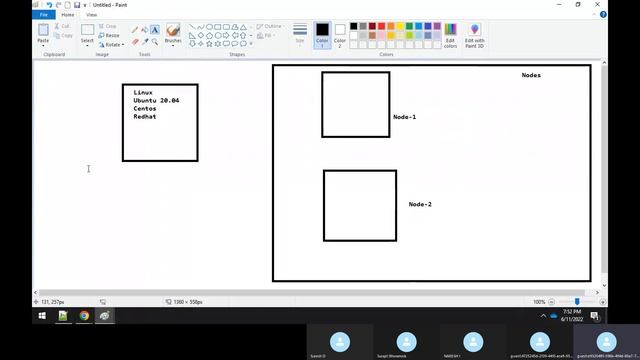Collapse the ribbon with the chevron
The image size is (640, 360).
tap(594, 15)
